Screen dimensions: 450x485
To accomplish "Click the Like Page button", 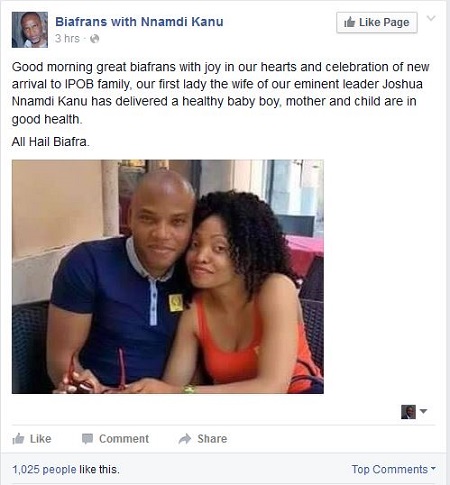I will [377, 22].
